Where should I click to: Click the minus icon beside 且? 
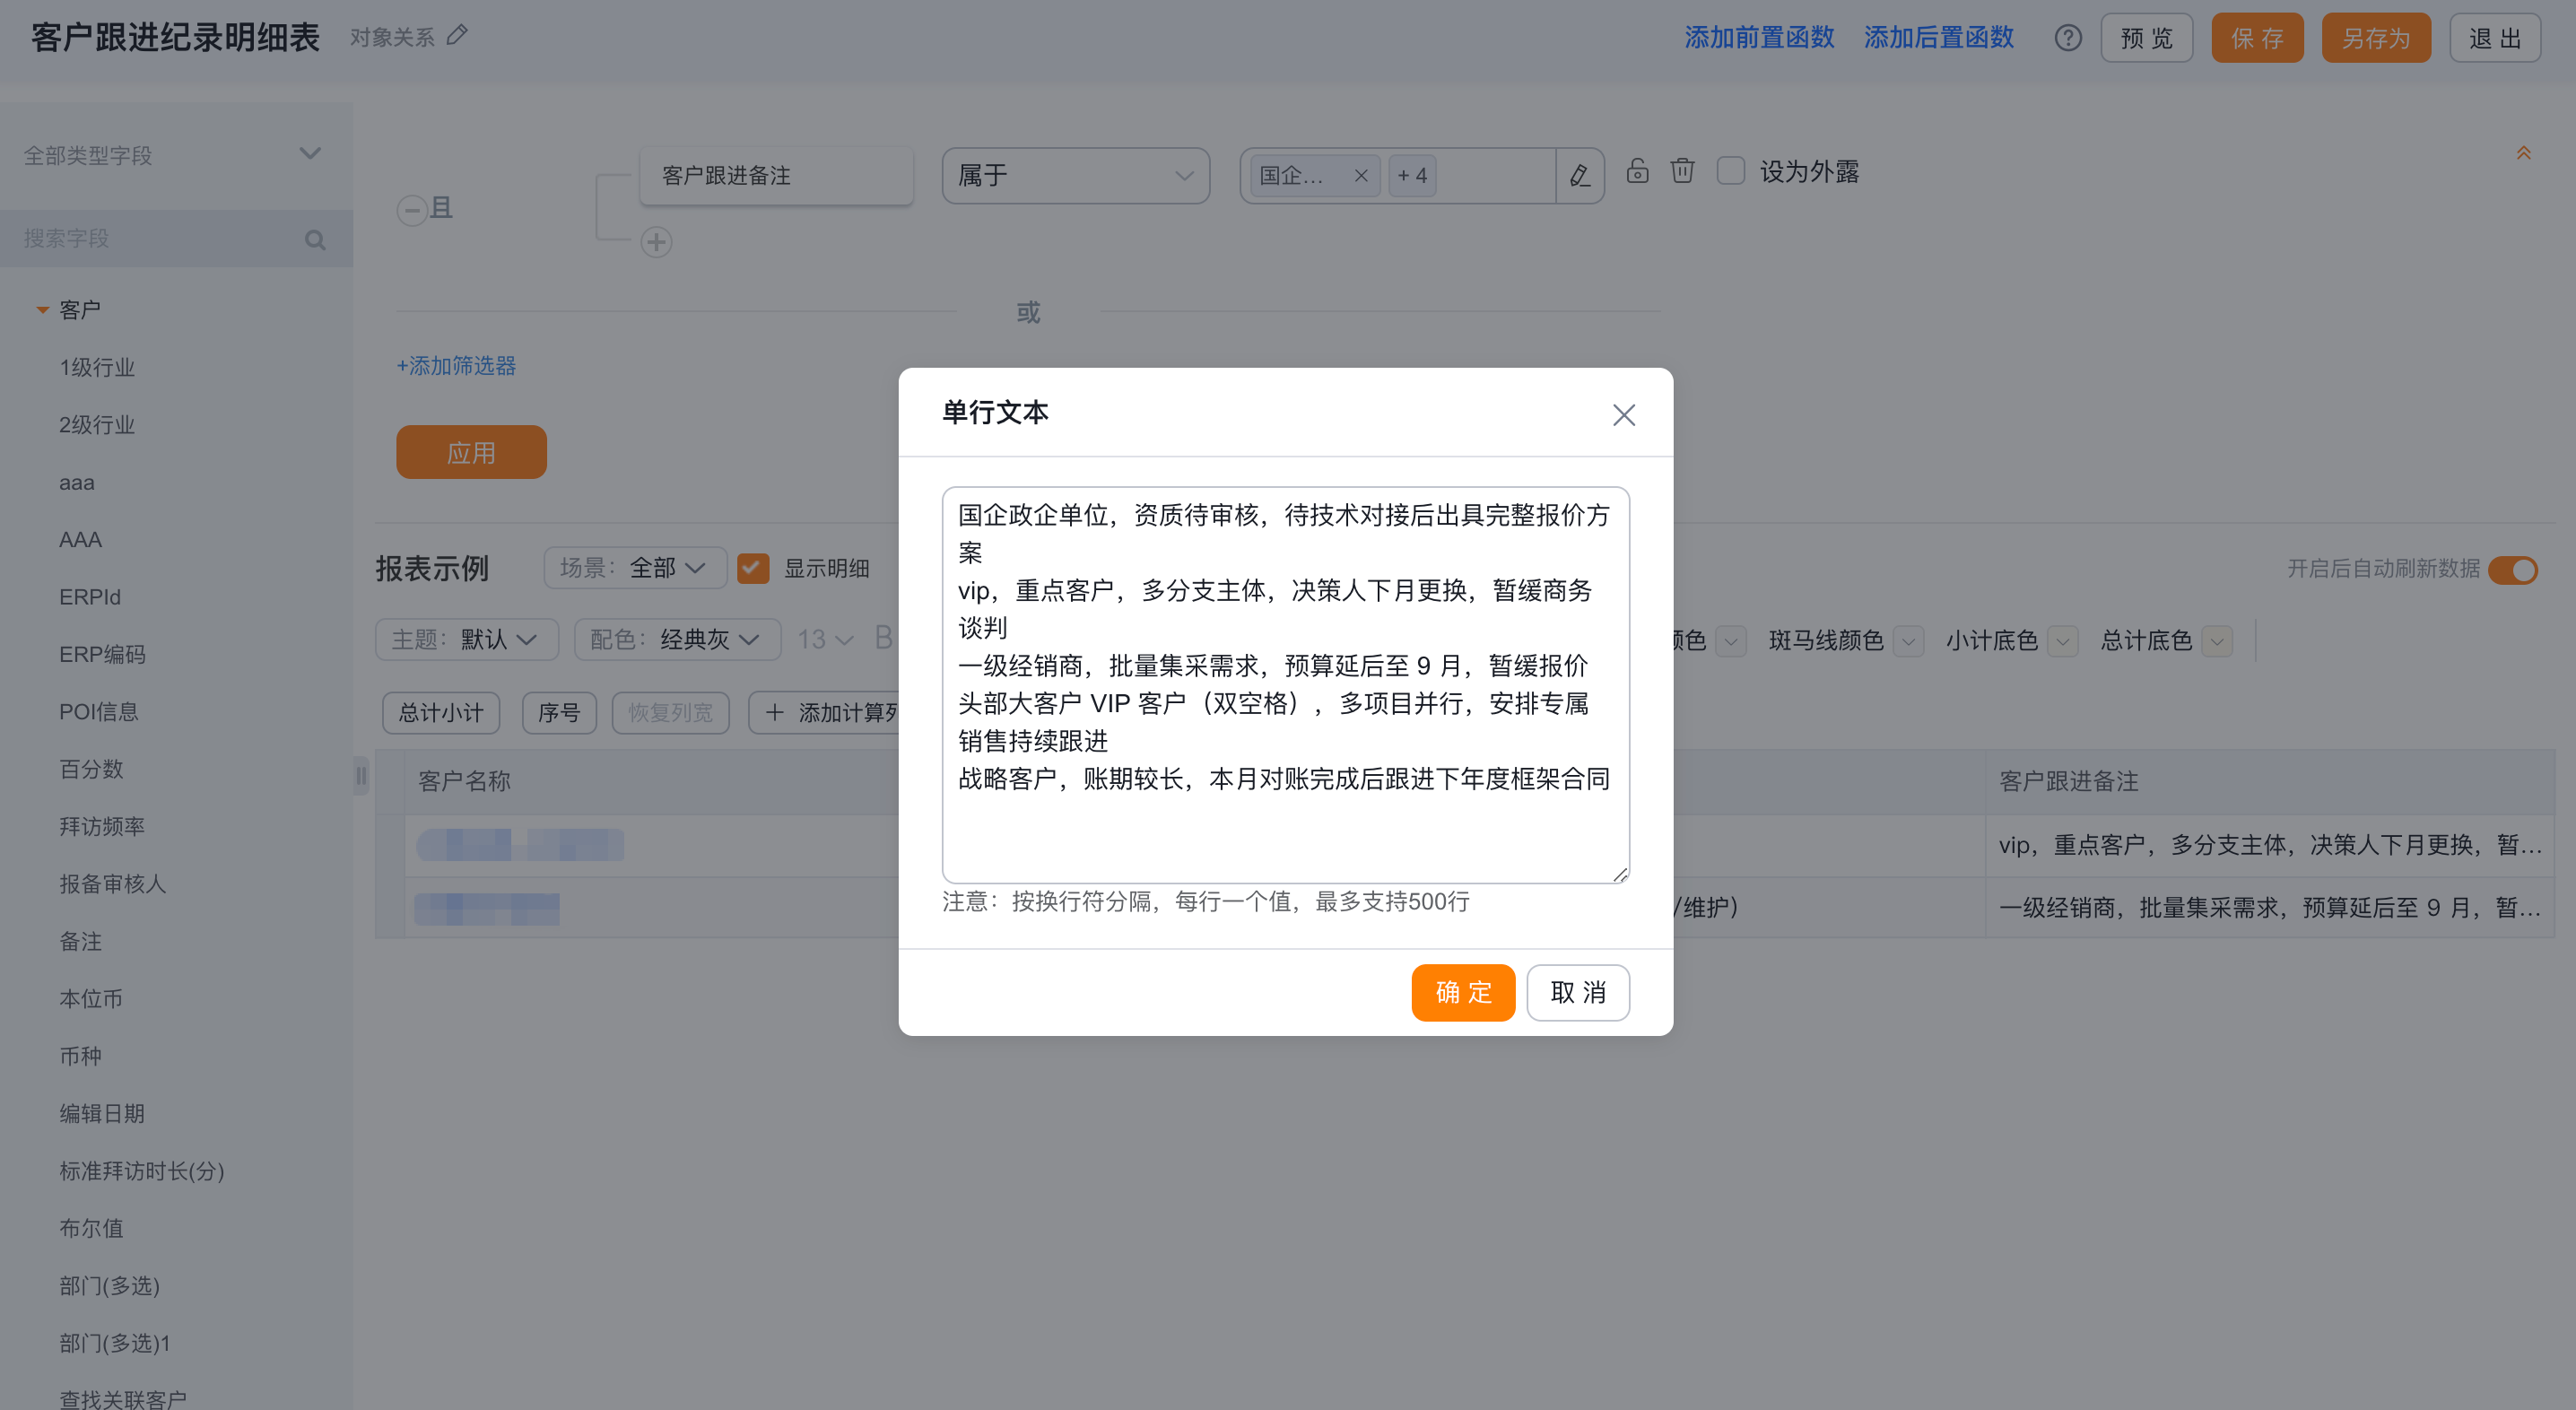[412, 210]
